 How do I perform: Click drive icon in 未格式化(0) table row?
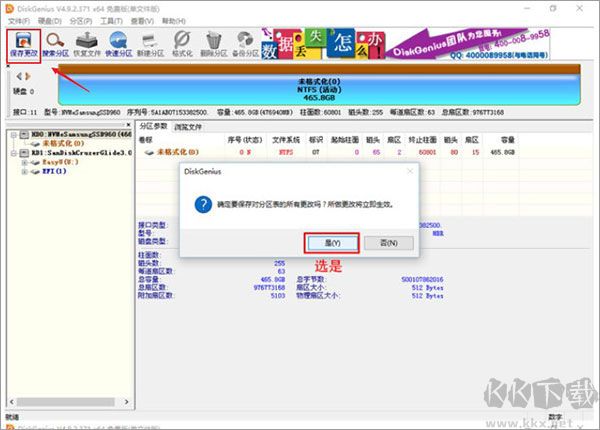[149, 152]
